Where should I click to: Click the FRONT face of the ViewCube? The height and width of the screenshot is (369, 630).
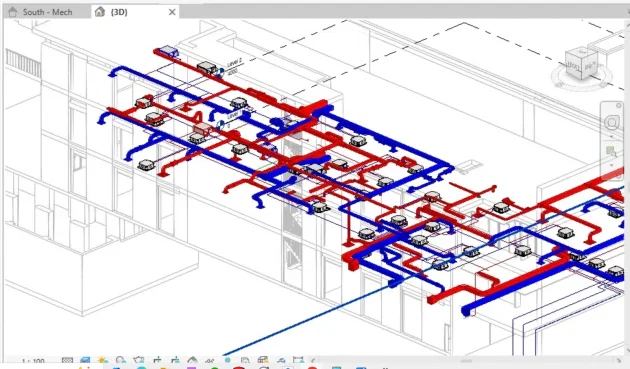pos(573,66)
